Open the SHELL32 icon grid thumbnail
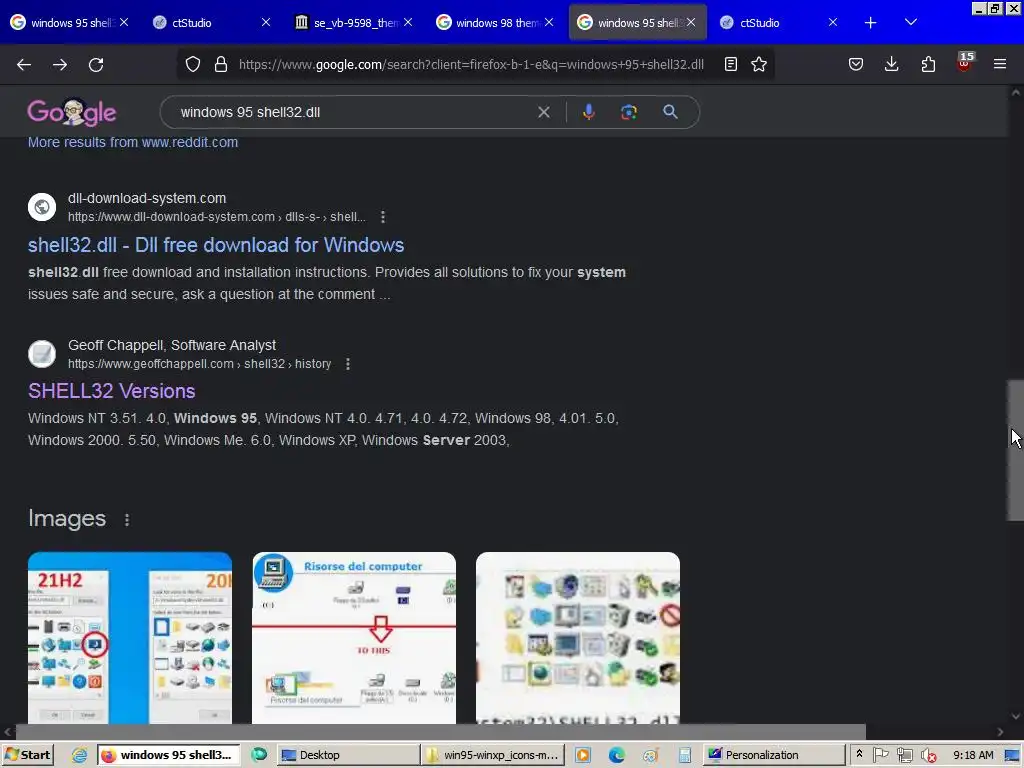Screen dimensions: 1024x768 pos(578,638)
